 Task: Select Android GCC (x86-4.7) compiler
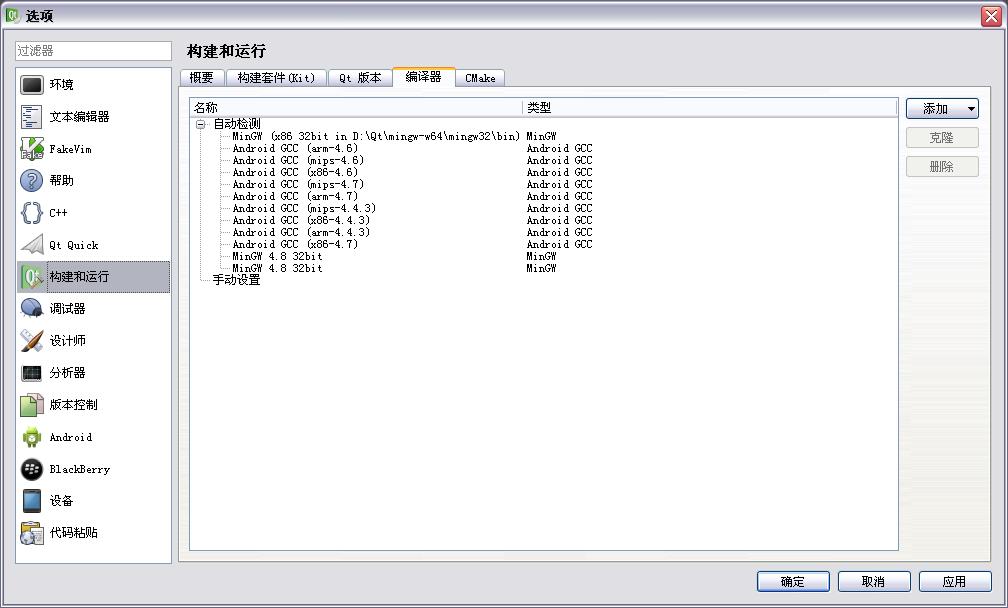[295, 244]
